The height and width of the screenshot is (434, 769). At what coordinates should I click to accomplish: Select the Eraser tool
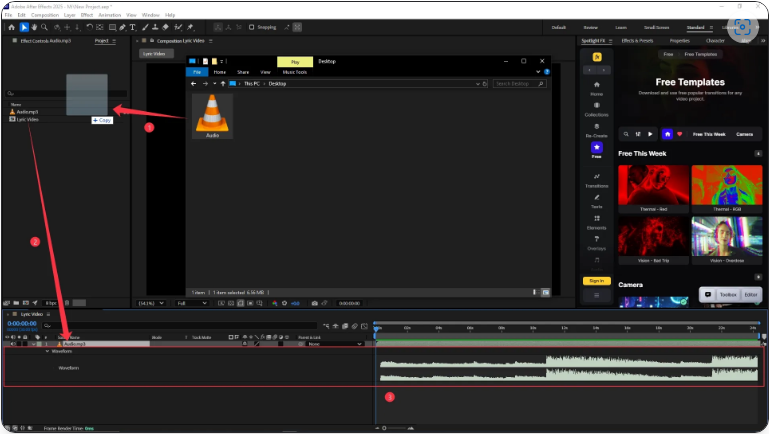click(165, 27)
